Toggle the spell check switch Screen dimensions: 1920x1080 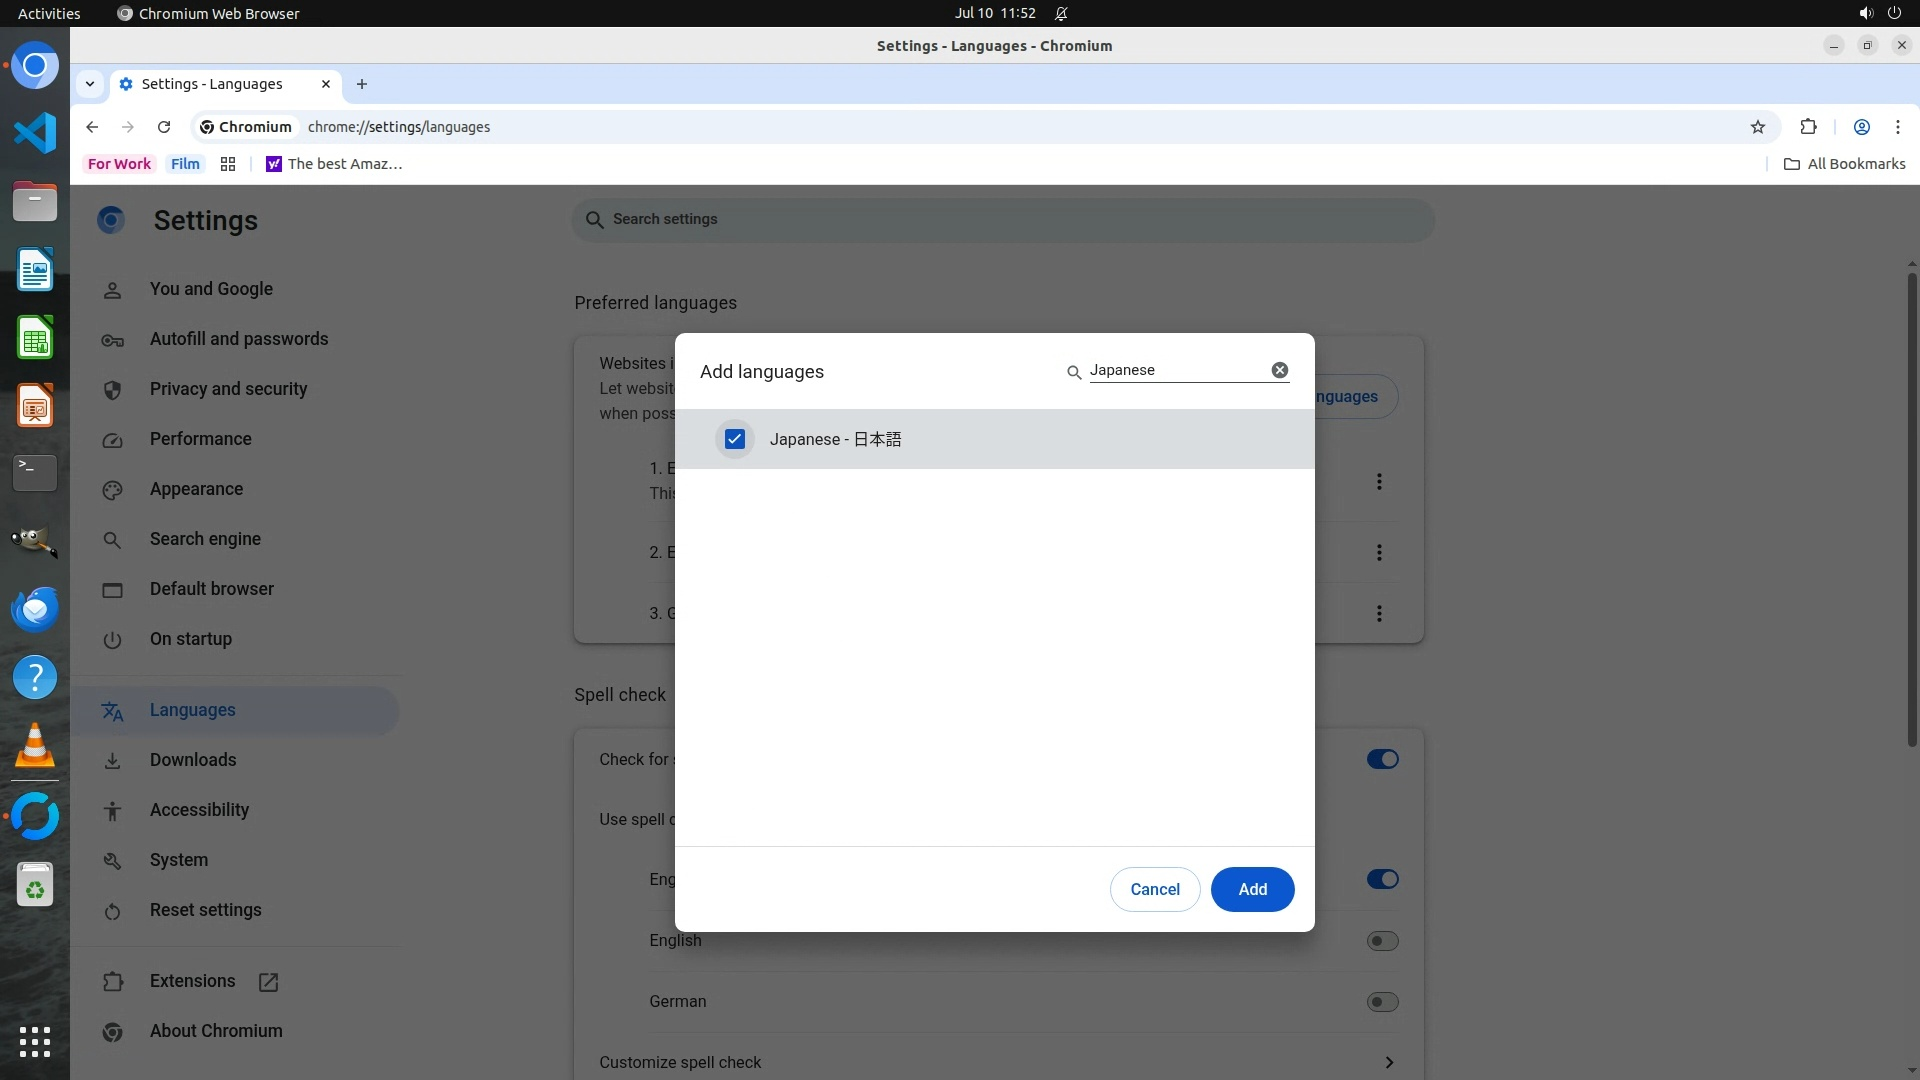[x=1382, y=759]
